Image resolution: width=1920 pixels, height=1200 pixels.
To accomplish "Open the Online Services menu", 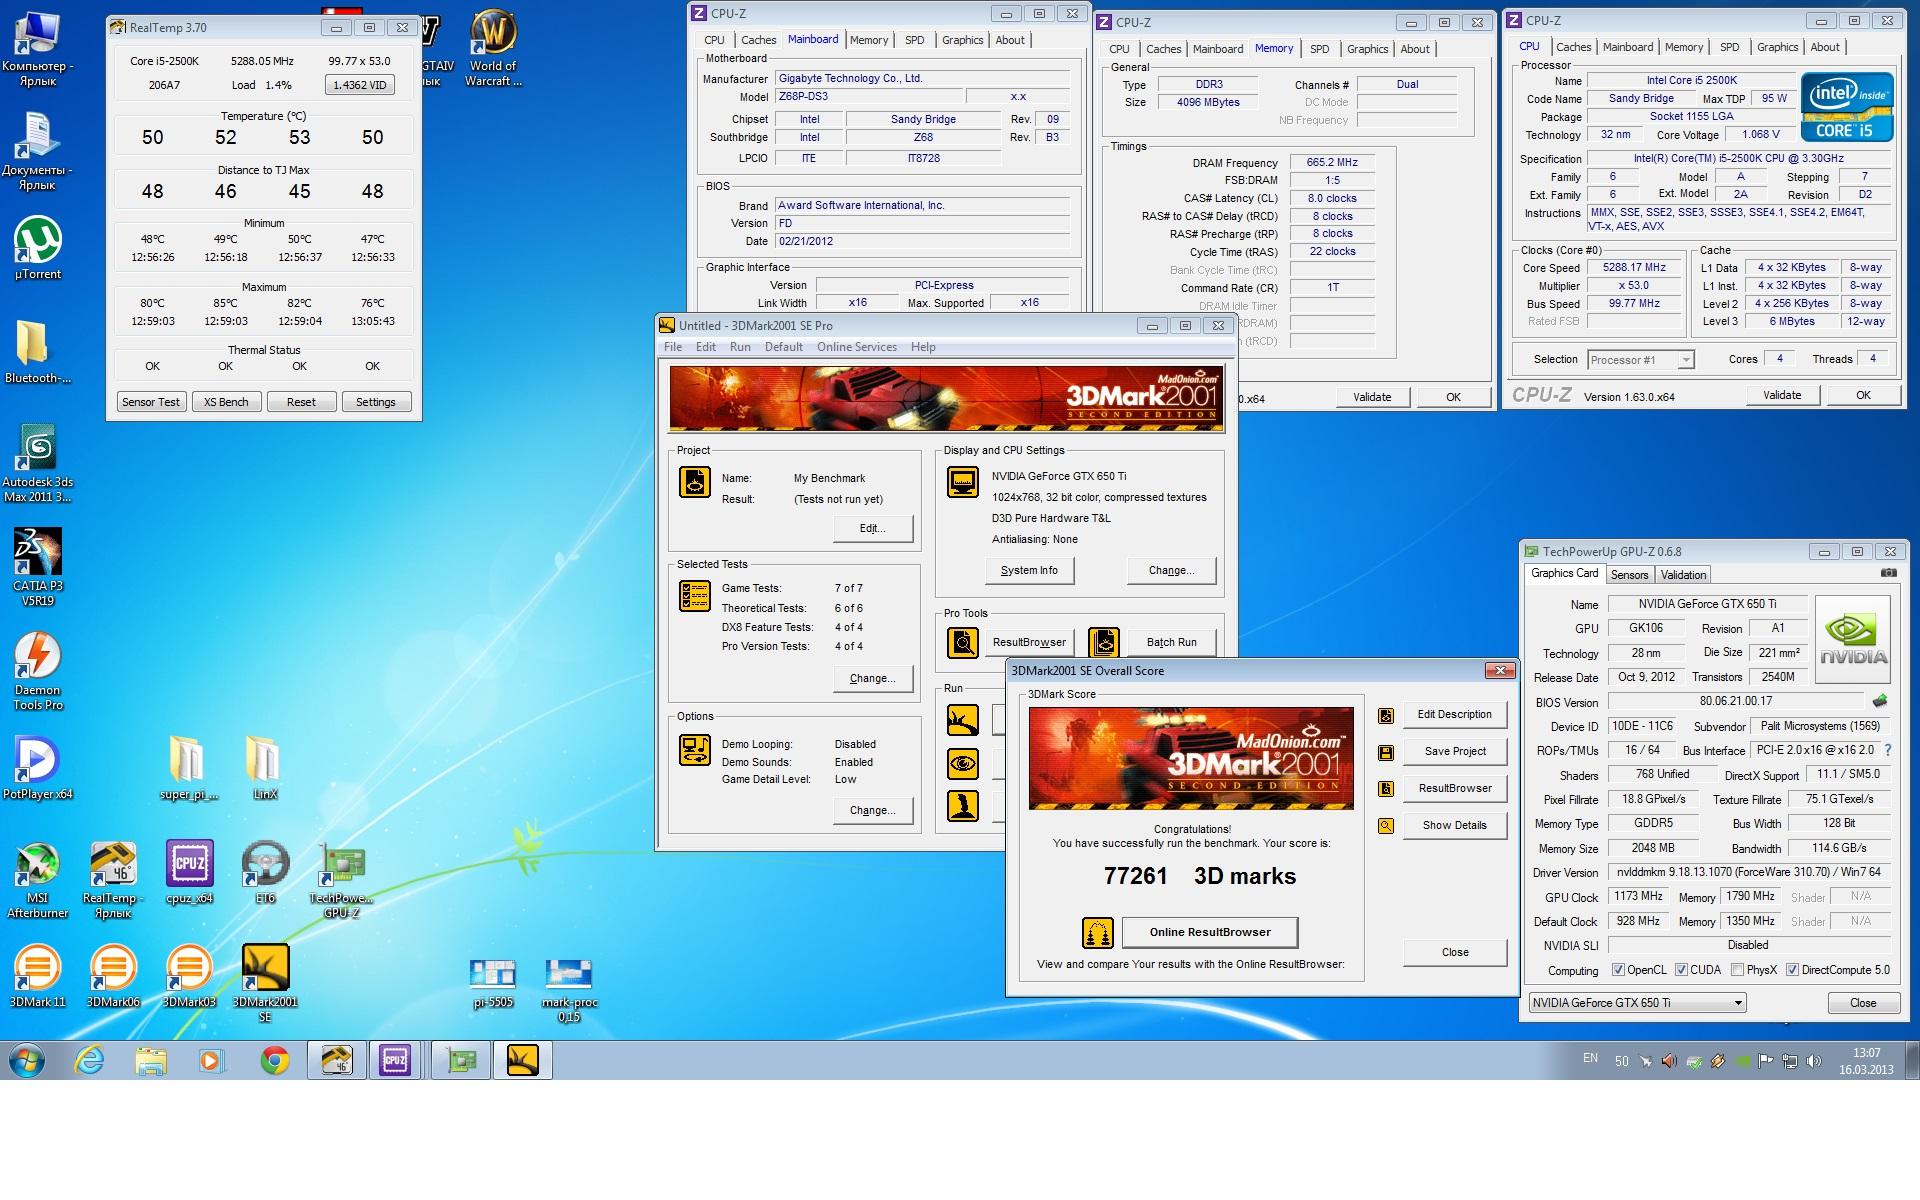I will (x=856, y=347).
